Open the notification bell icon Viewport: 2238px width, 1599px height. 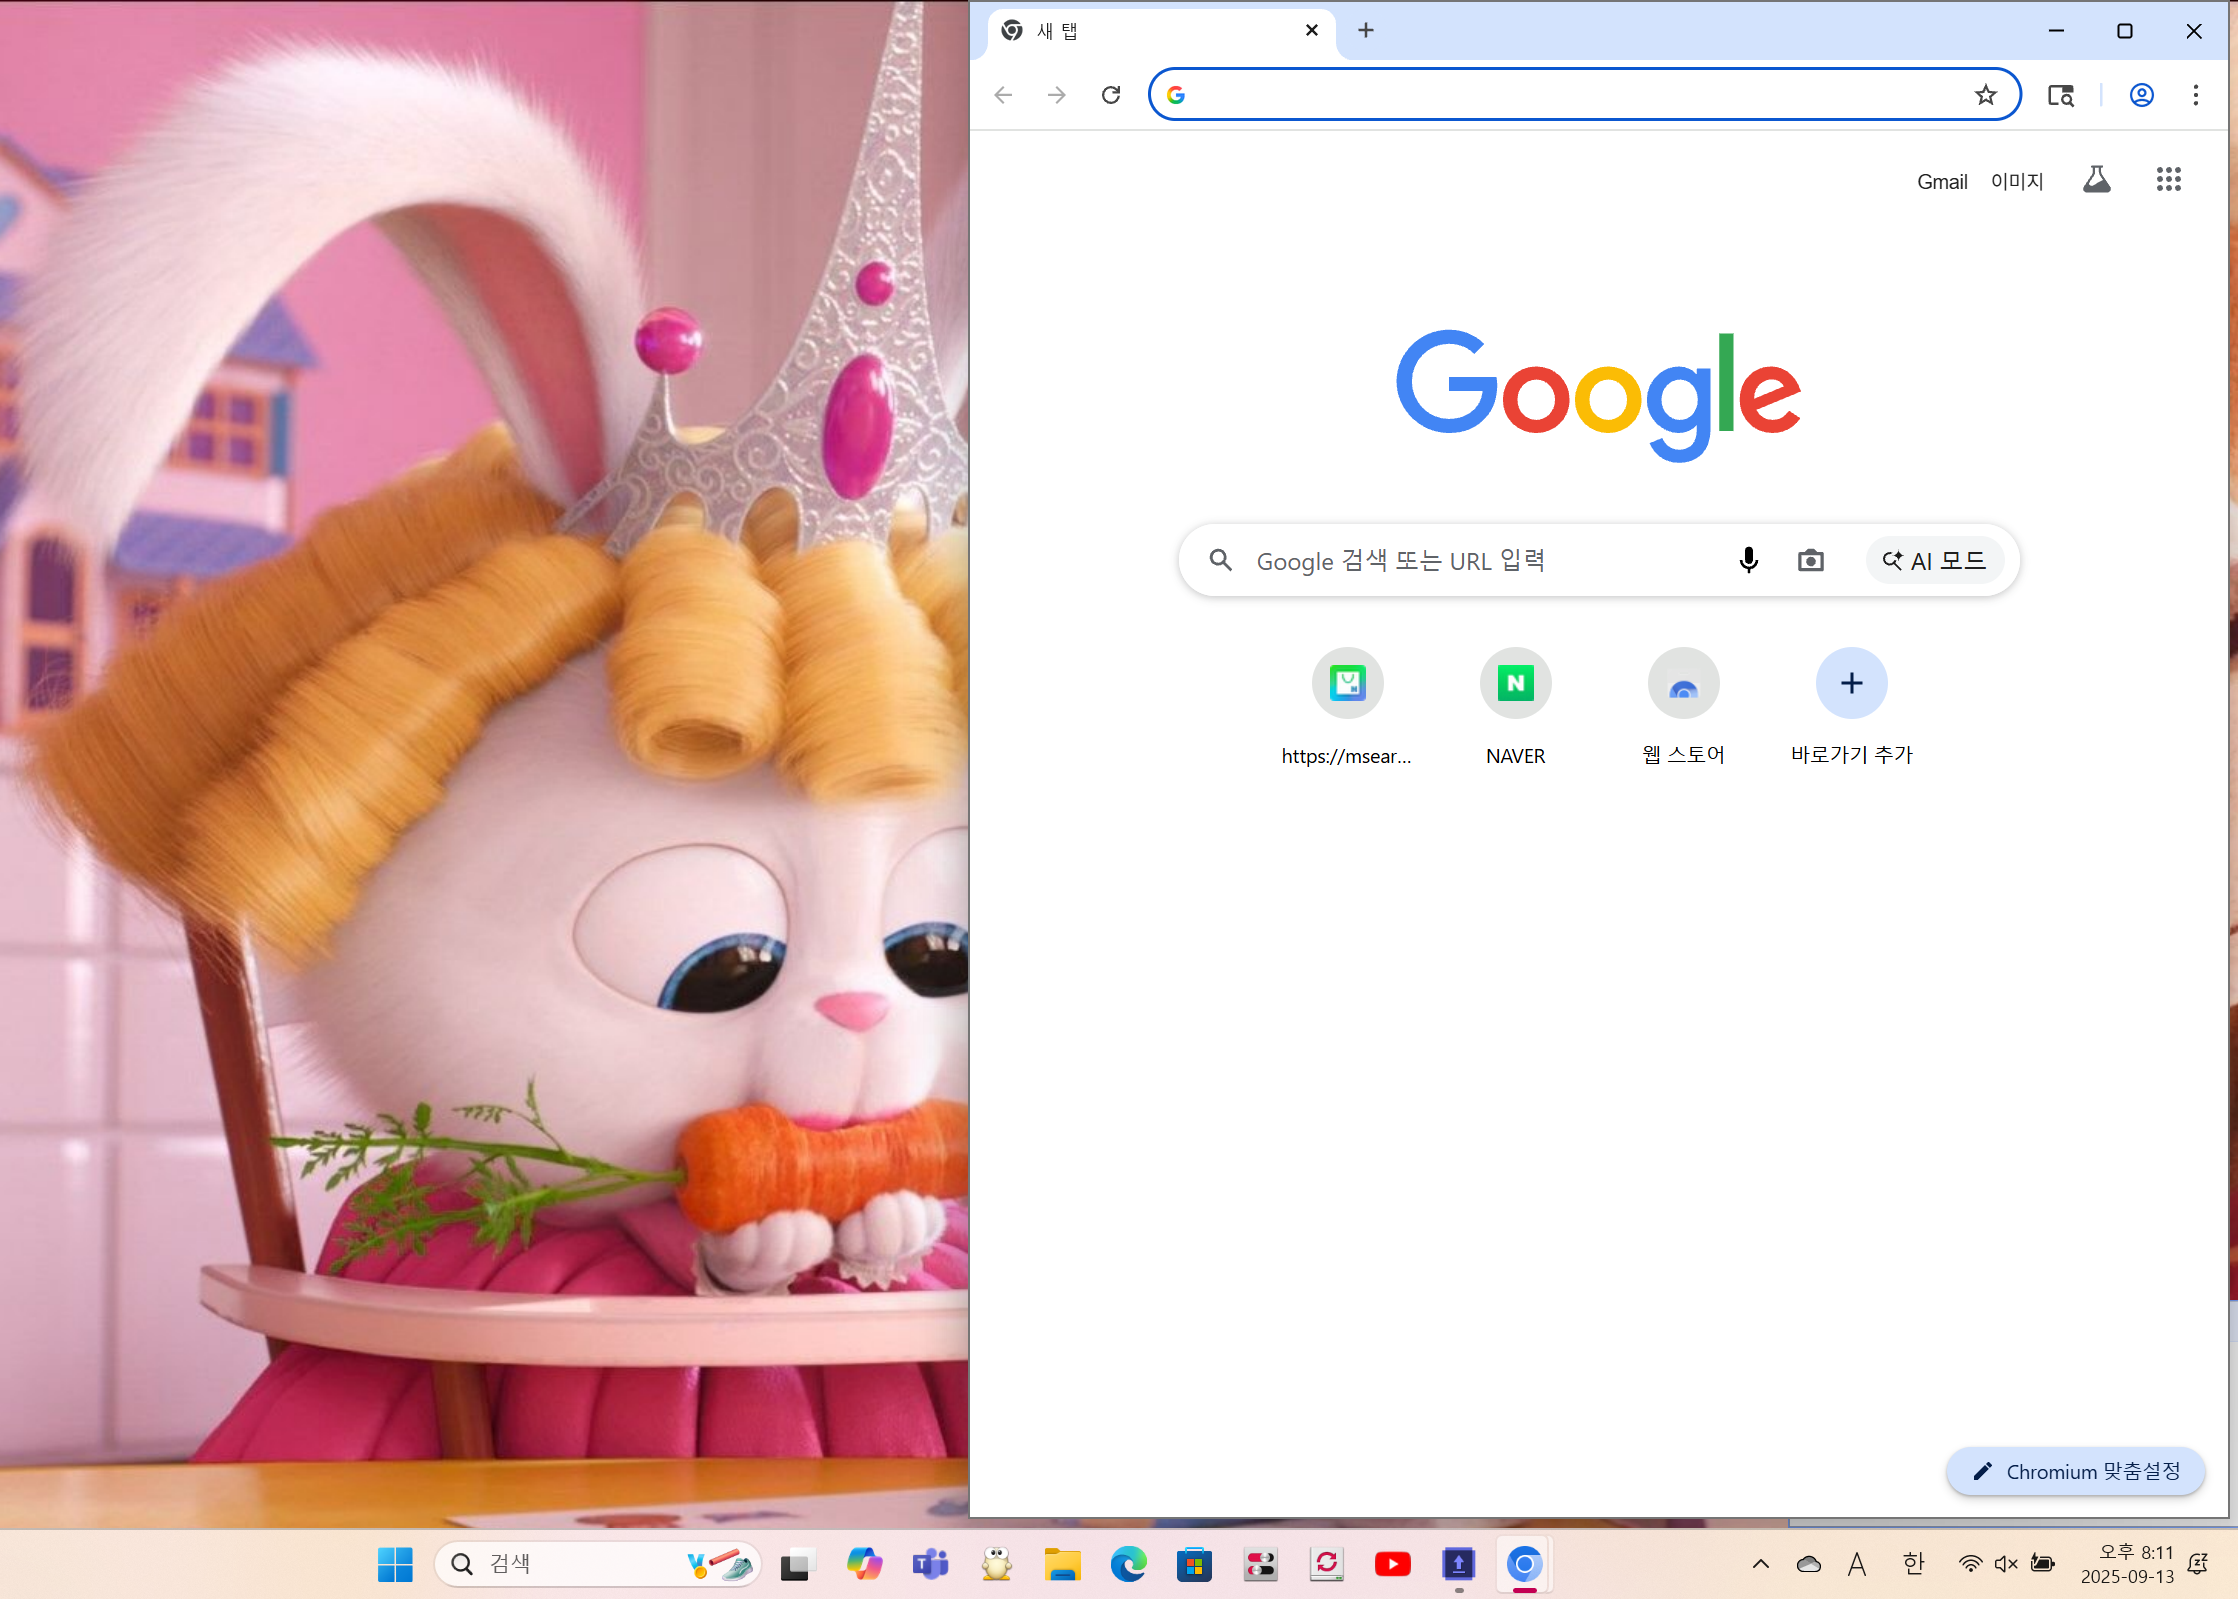(2198, 1564)
